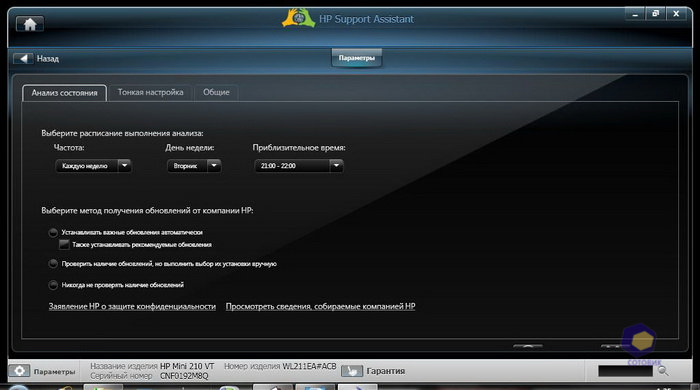Click product number WL211EA#ACB
Screen dimensions: 700x390
point(309,366)
